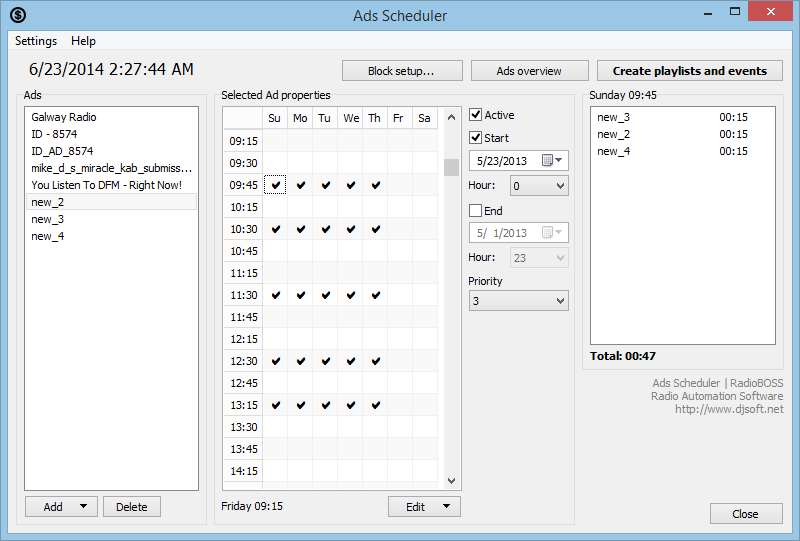The height and width of the screenshot is (541, 800).
Task: Open Ads overview
Action: (x=529, y=71)
